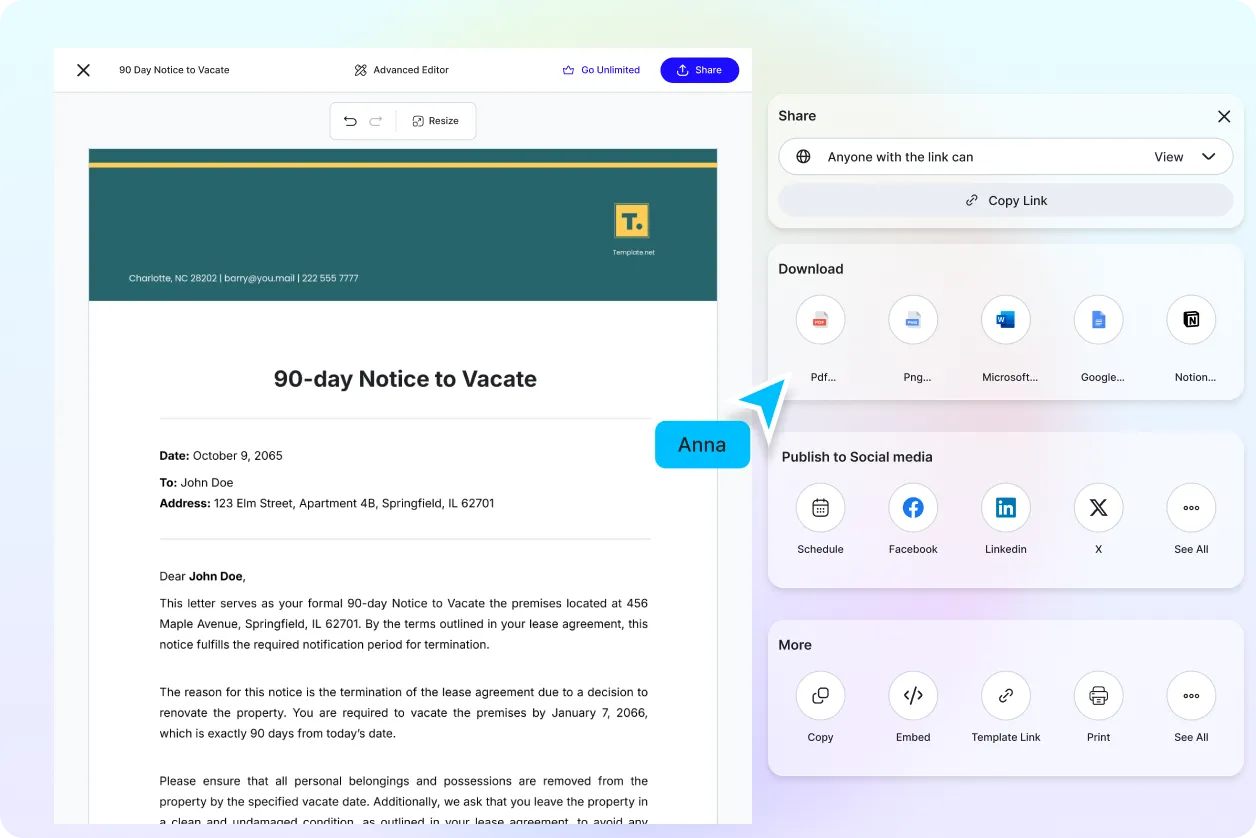
Task: Open the Advanced Editor
Action: click(401, 70)
